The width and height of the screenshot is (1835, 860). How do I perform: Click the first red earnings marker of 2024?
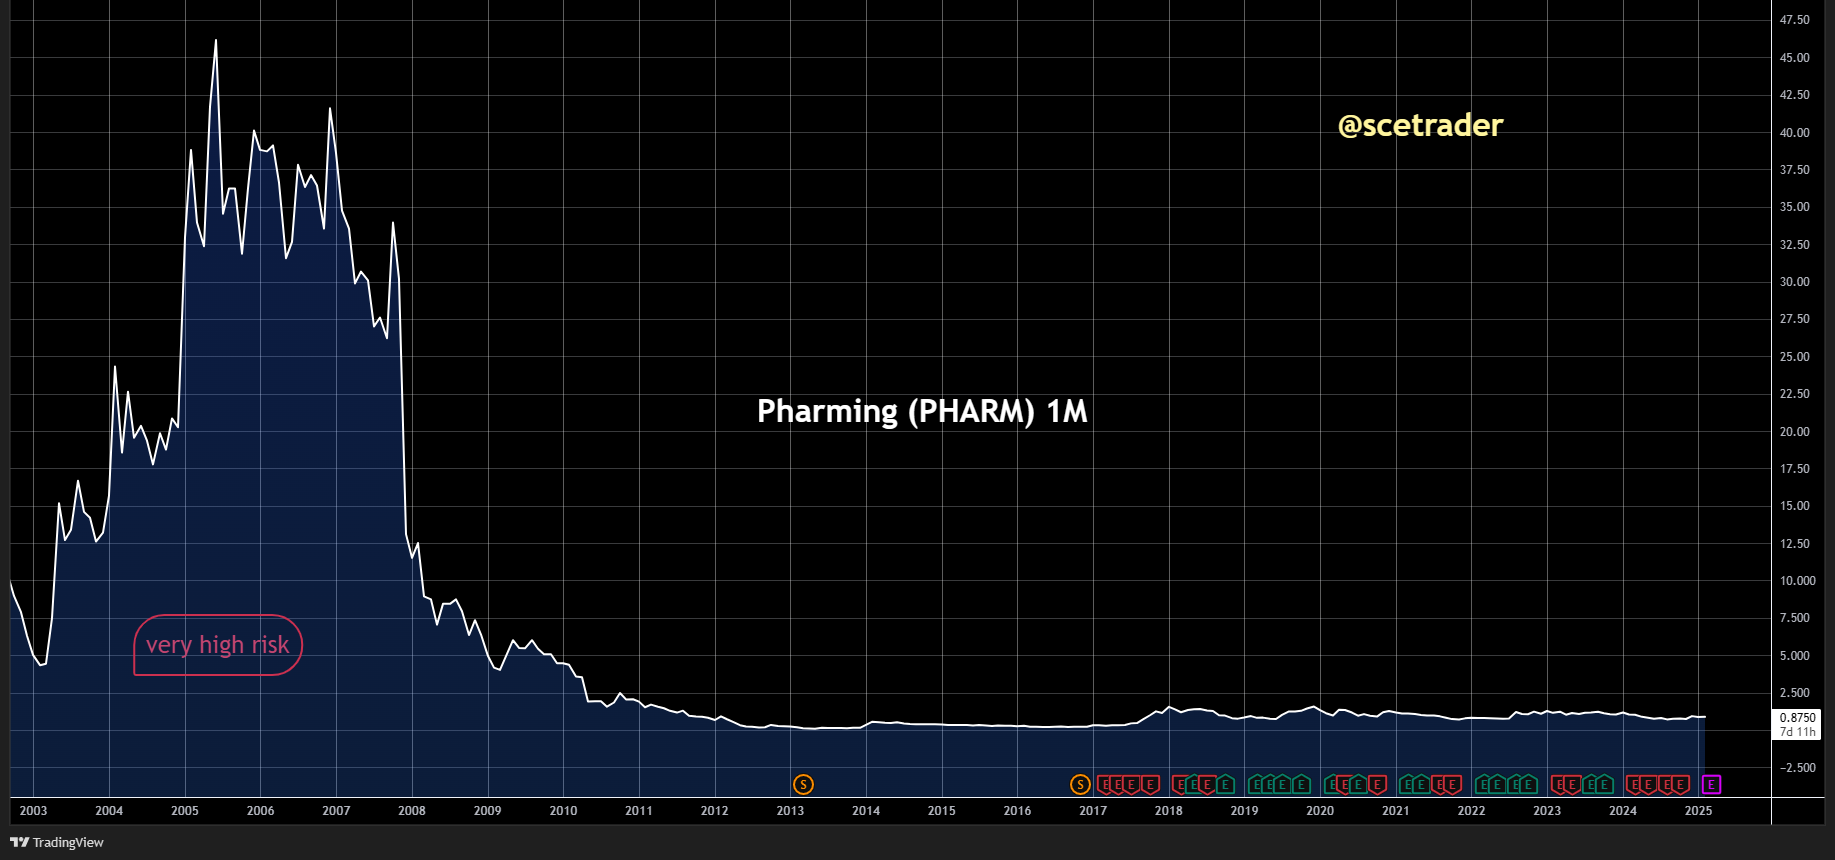pyautogui.click(x=1632, y=785)
